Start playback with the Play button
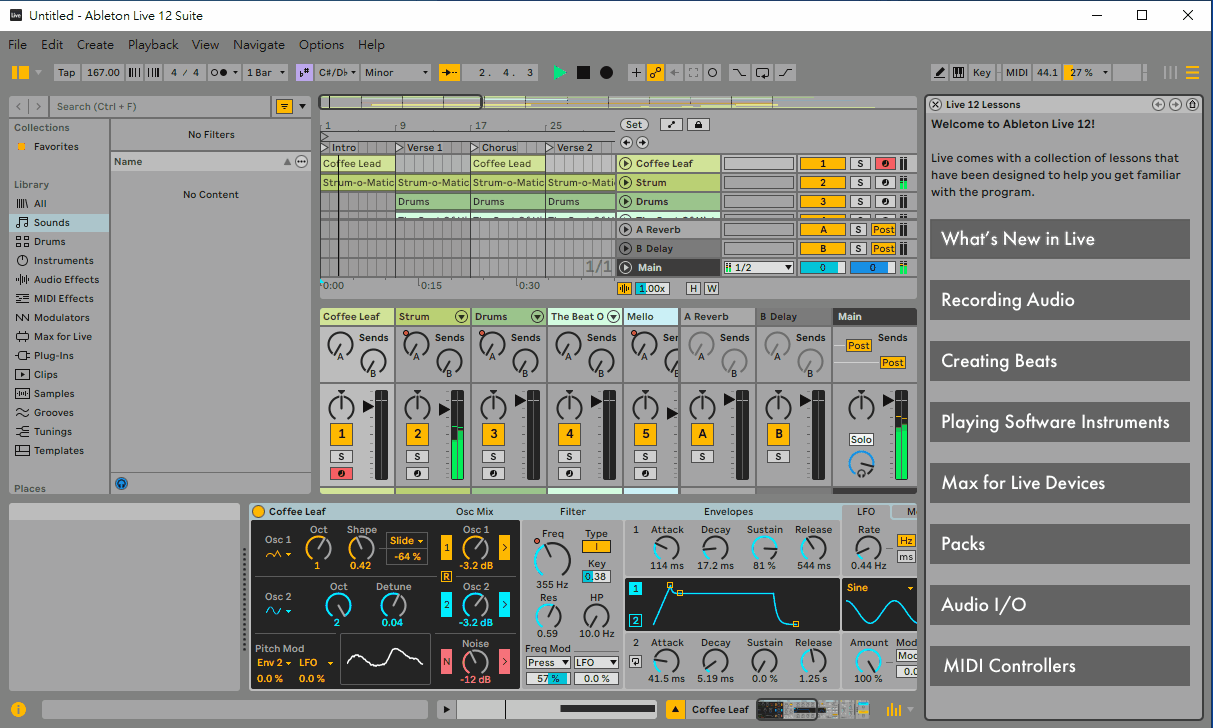Image resolution: width=1213 pixels, height=728 pixels. coord(559,73)
